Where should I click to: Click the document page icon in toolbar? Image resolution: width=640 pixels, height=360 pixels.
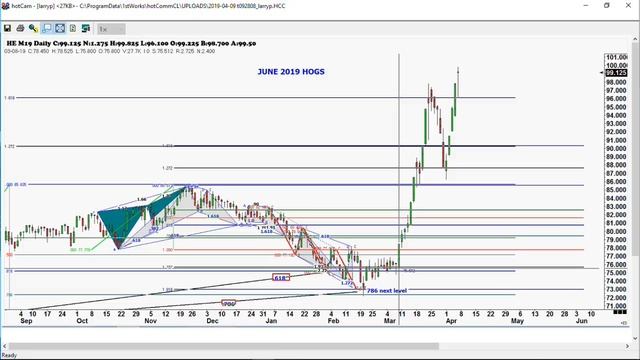[73, 28]
